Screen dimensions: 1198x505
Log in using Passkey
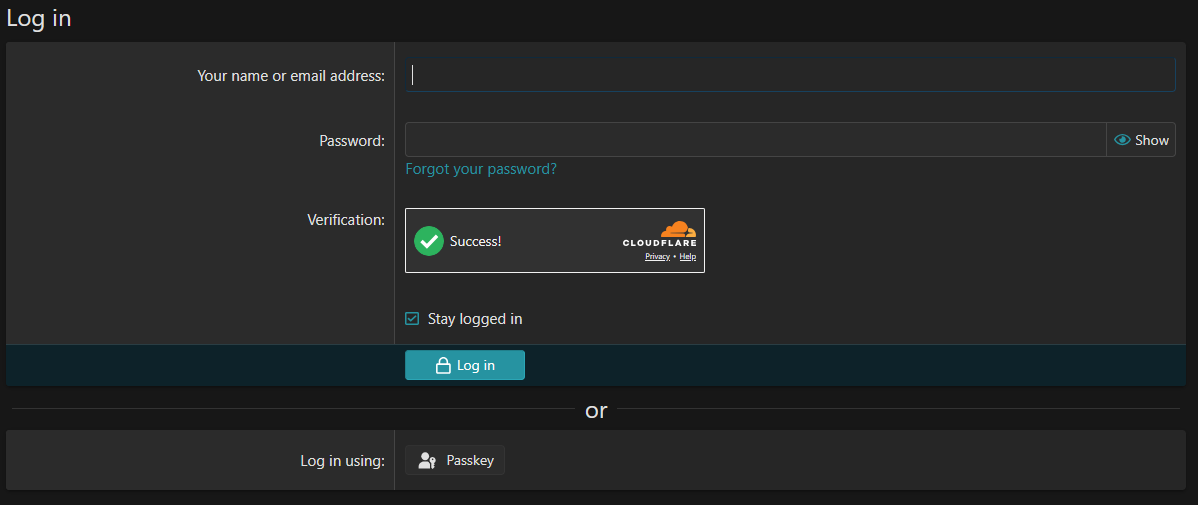tap(455, 461)
